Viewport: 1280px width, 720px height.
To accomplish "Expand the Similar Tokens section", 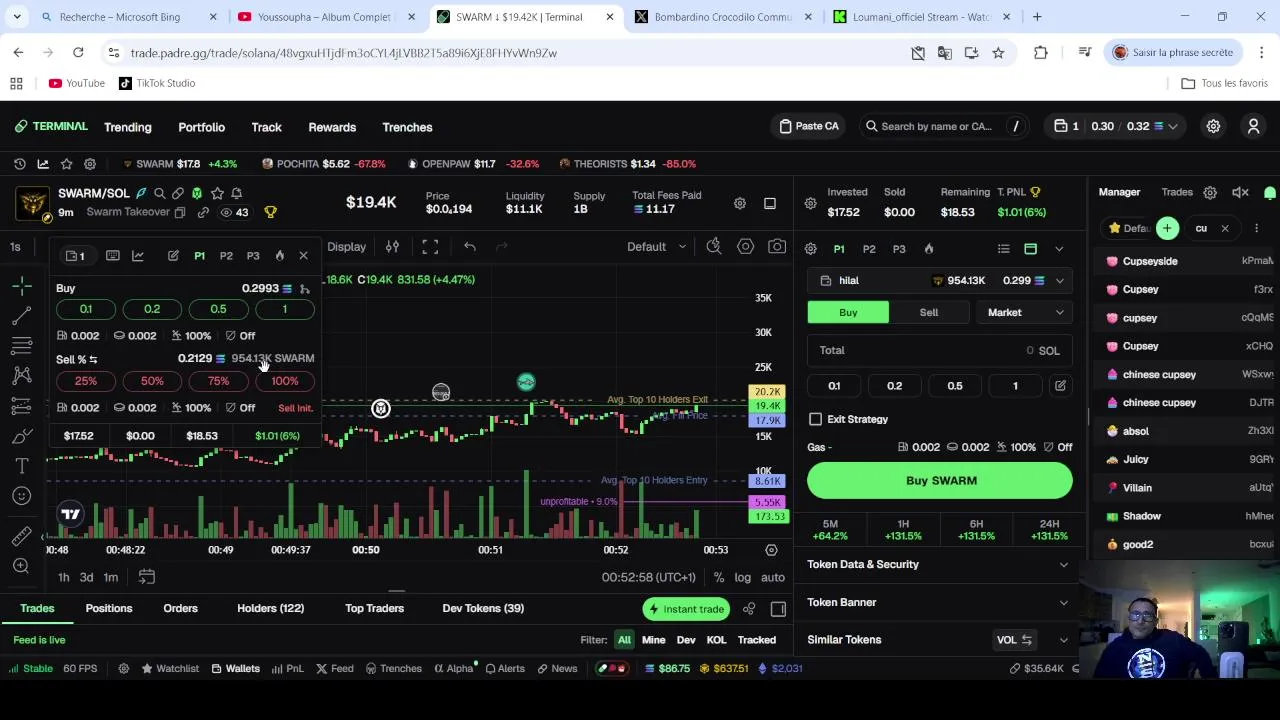I will tap(1063, 640).
